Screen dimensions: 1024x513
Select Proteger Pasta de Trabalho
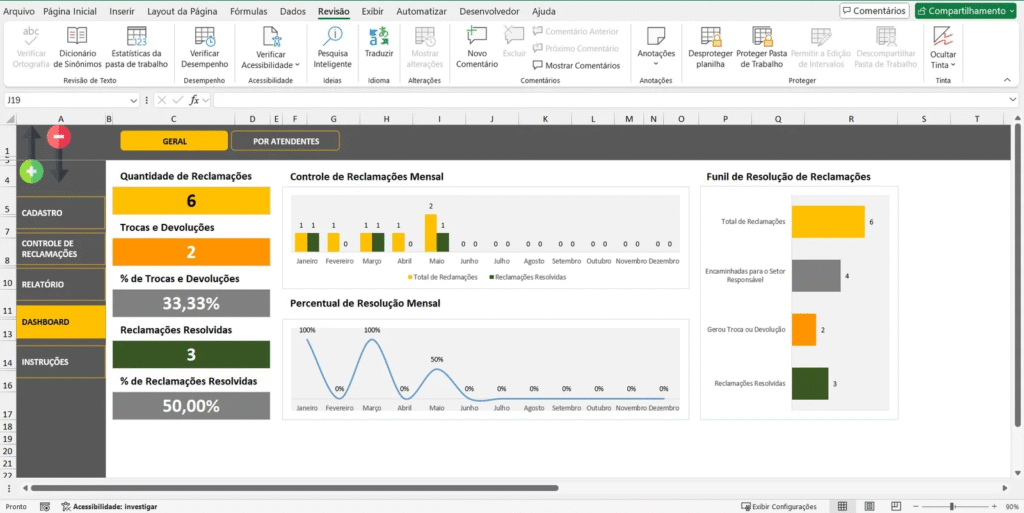click(761, 46)
